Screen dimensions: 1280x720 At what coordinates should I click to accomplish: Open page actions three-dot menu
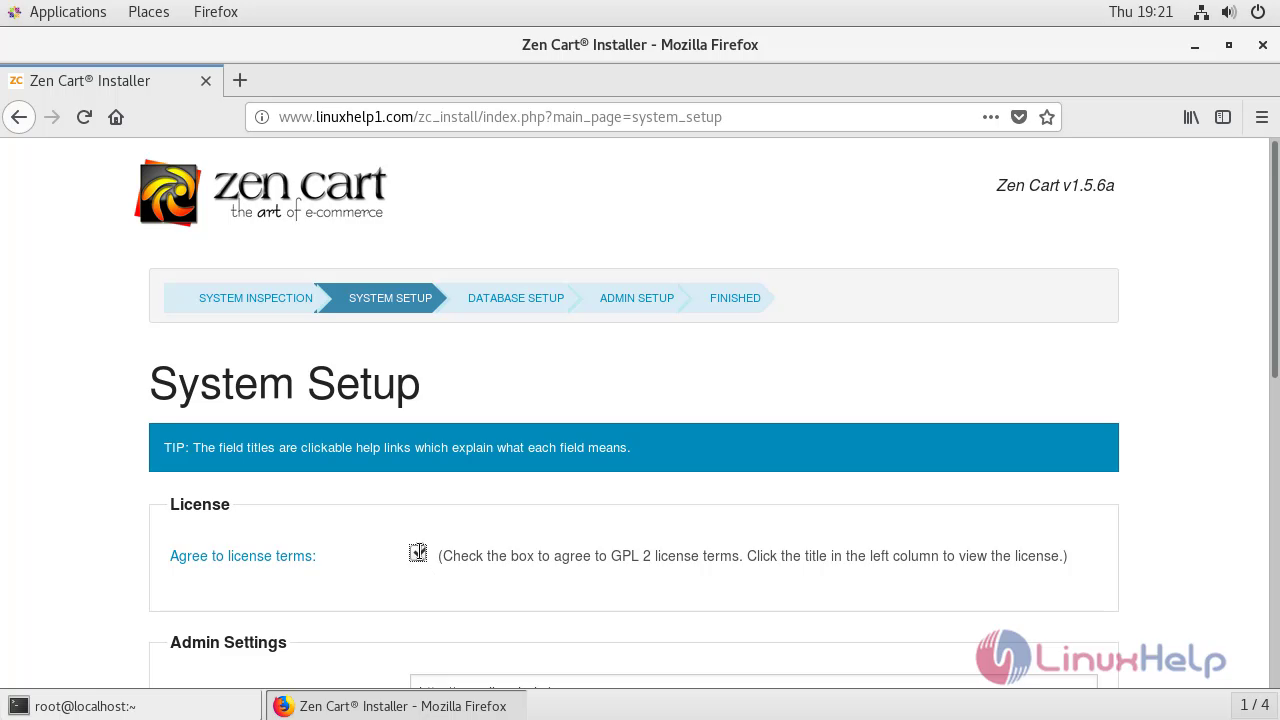point(991,117)
